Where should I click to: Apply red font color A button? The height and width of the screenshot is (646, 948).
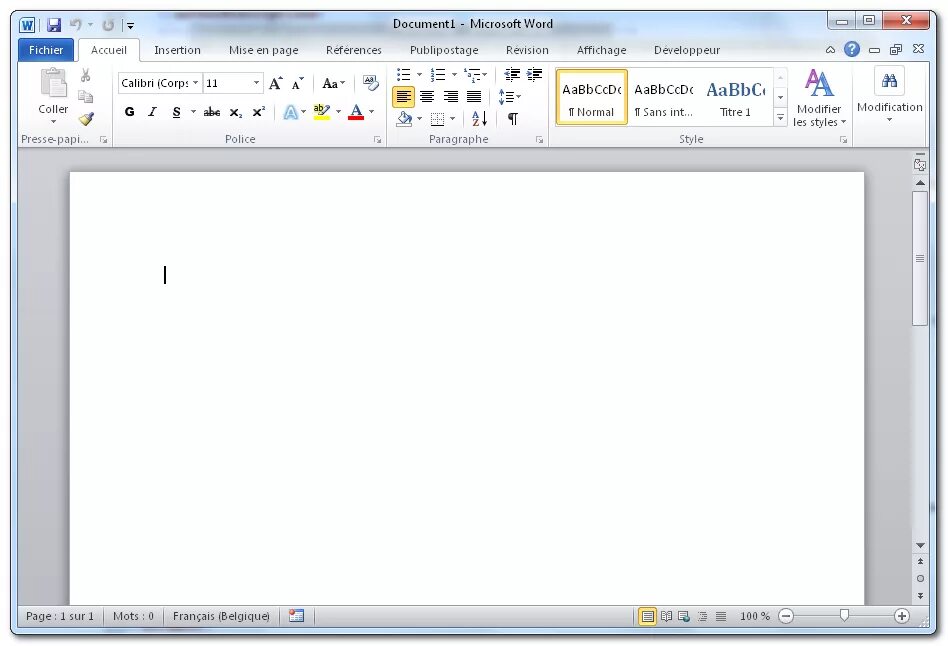(356, 112)
